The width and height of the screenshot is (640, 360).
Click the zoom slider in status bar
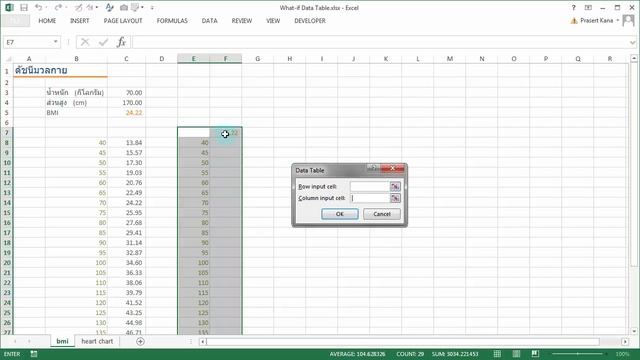click(x=578, y=354)
